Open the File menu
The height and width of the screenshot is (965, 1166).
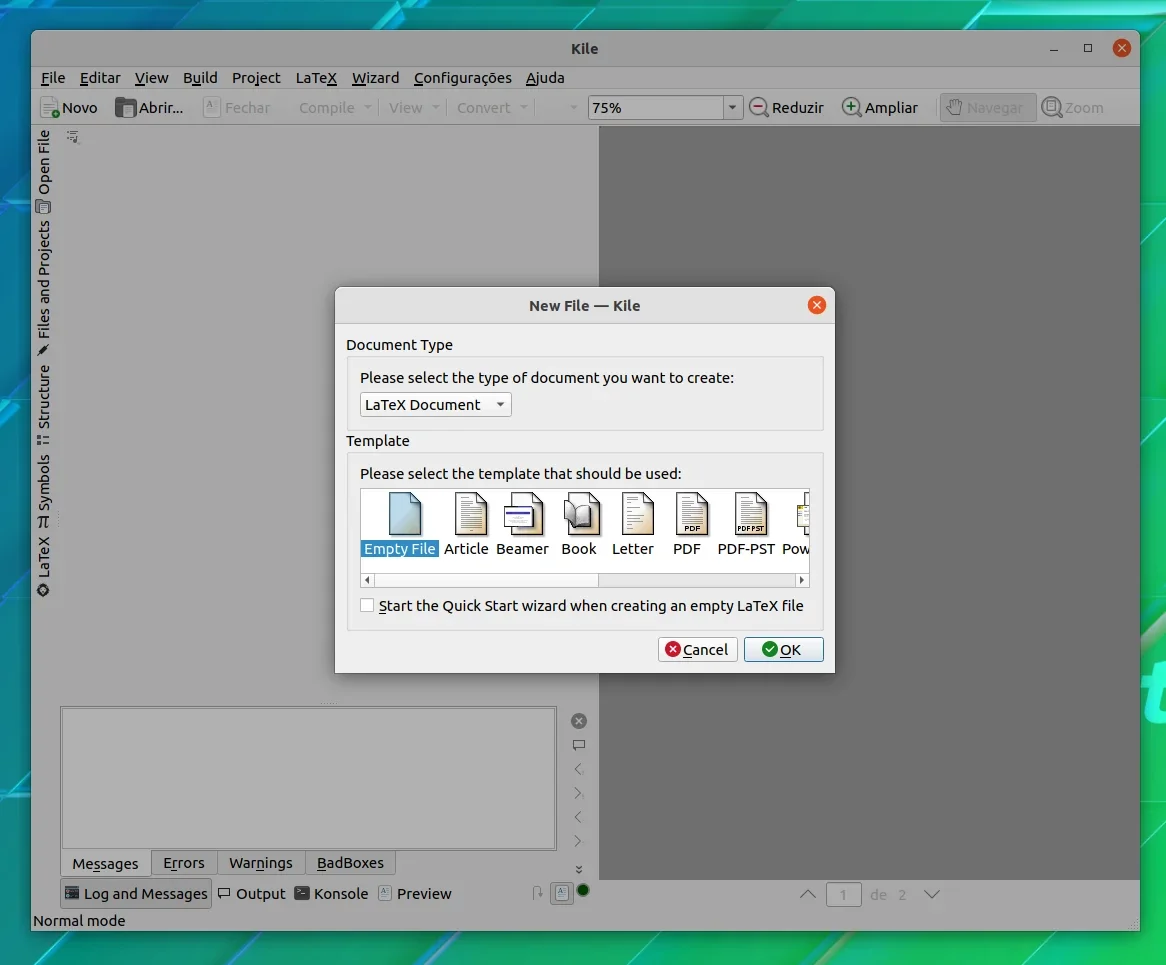[53, 78]
